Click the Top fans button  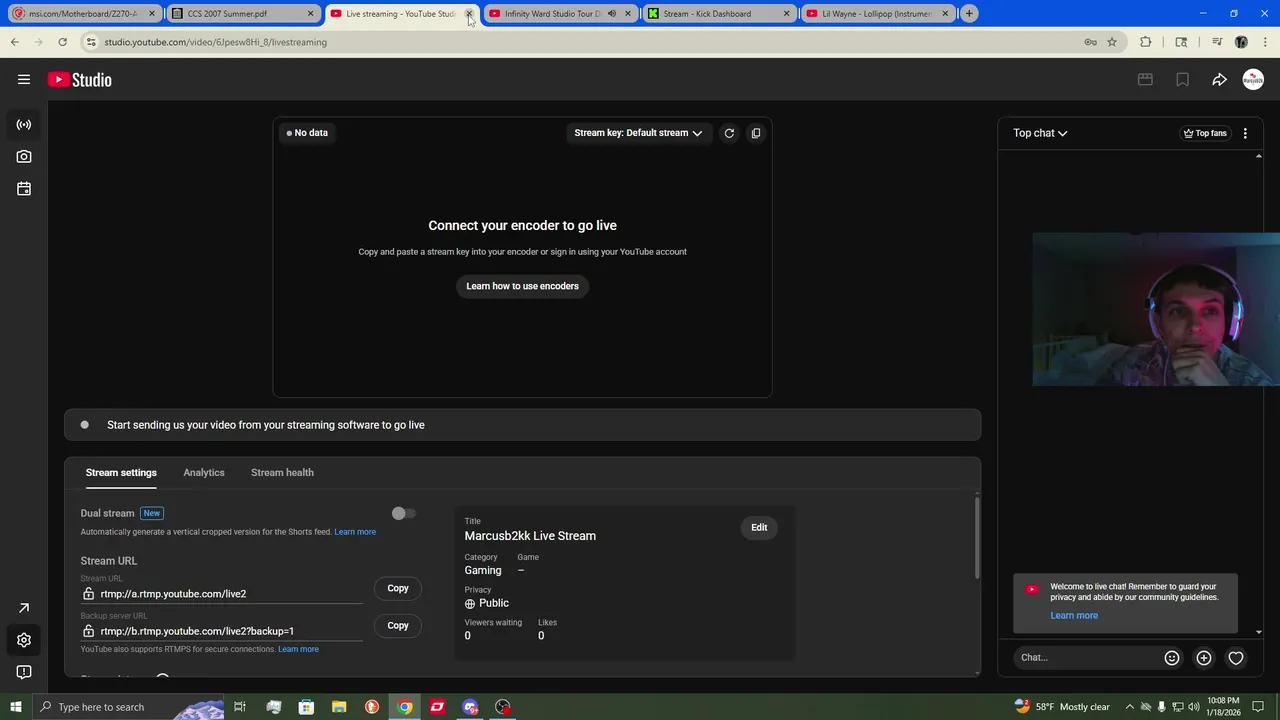(x=1205, y=133)
